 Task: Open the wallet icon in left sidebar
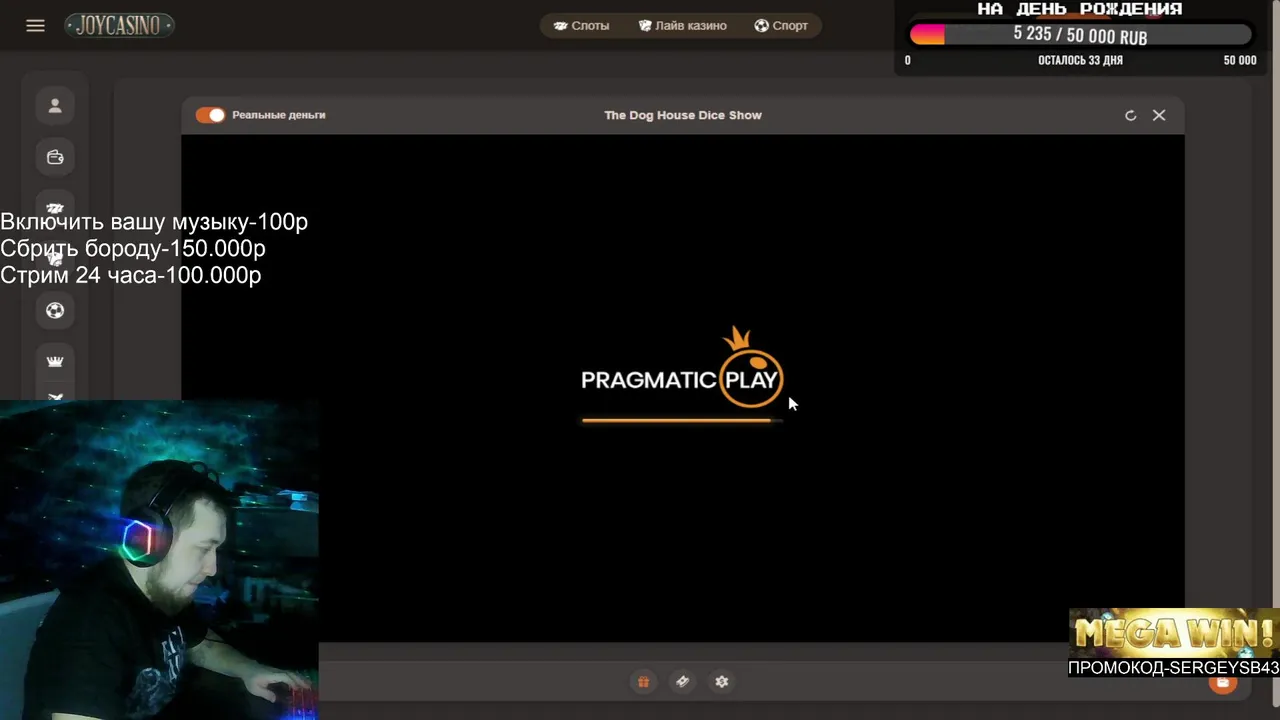click(55, 157)
